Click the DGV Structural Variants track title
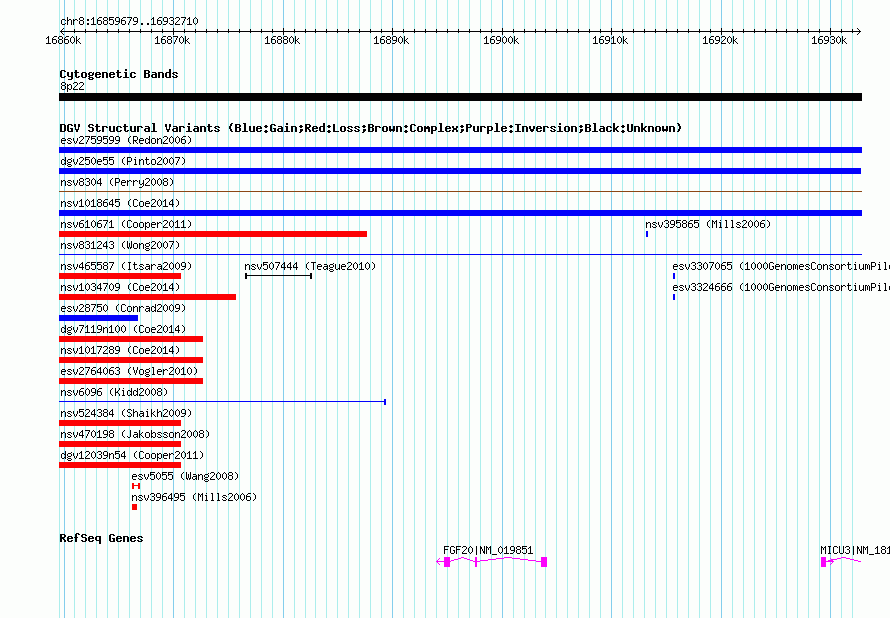 coord(371,128)
